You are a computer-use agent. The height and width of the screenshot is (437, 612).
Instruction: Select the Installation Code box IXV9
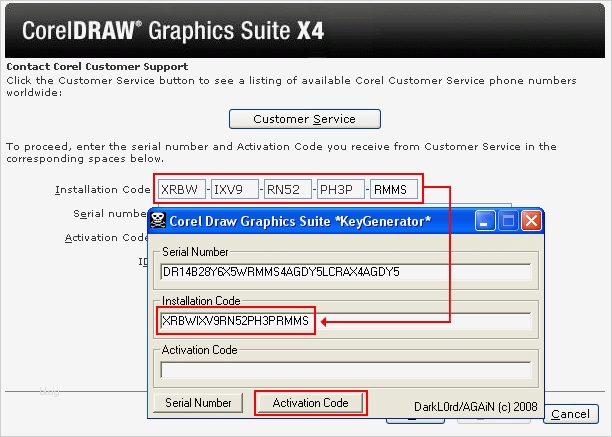point(235,189)
